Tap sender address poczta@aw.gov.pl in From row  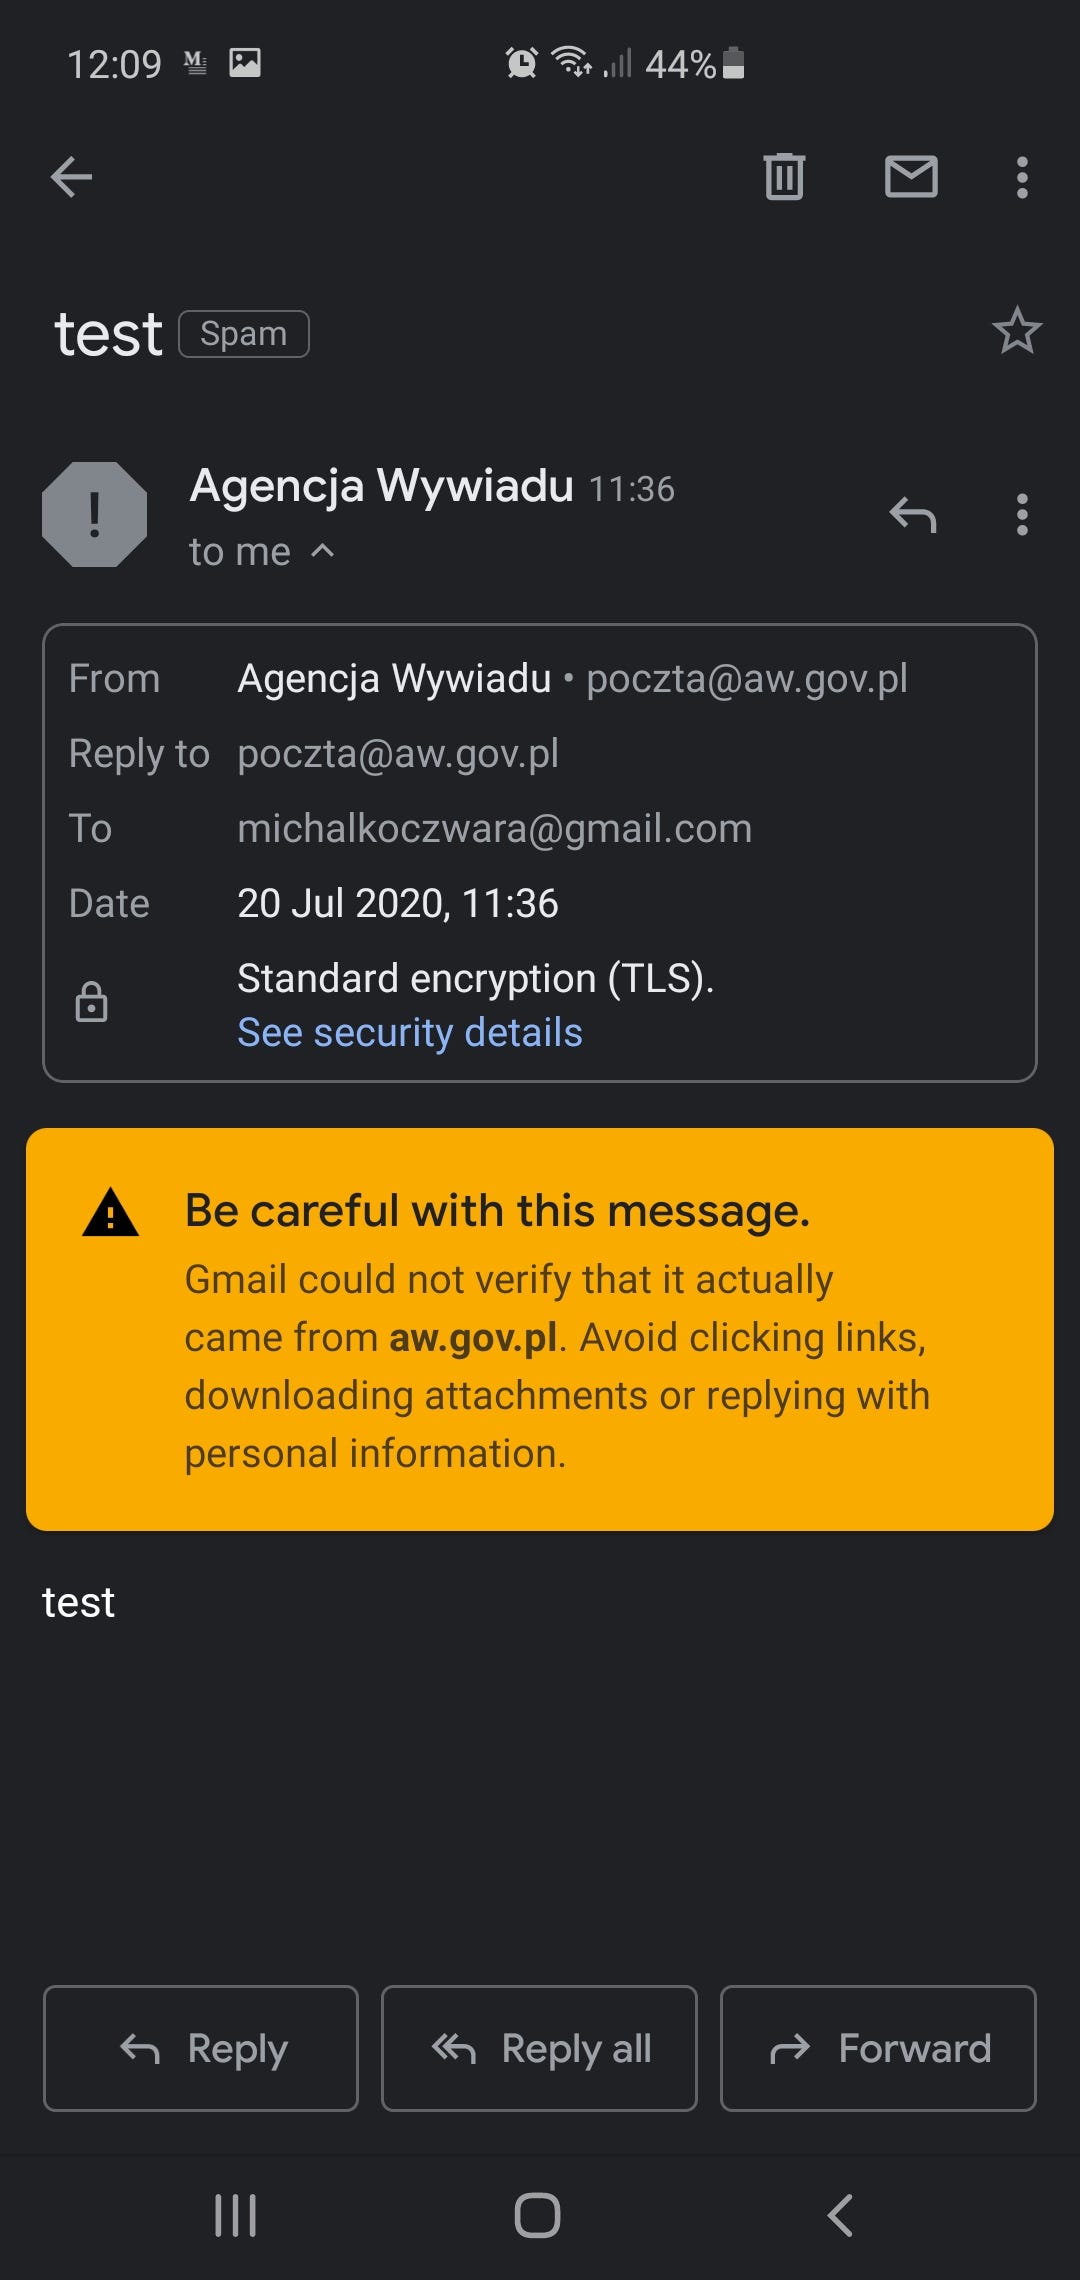click(x=747, y=678)
